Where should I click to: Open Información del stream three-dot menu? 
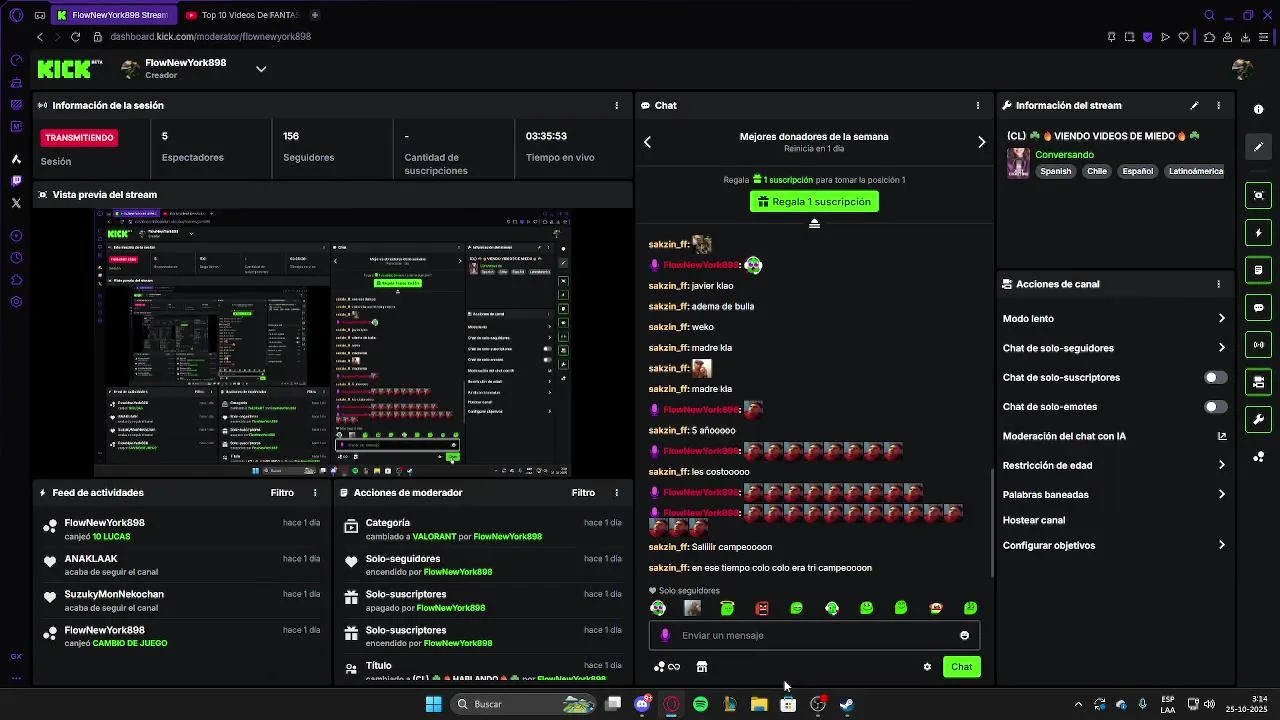(1218, 105)
